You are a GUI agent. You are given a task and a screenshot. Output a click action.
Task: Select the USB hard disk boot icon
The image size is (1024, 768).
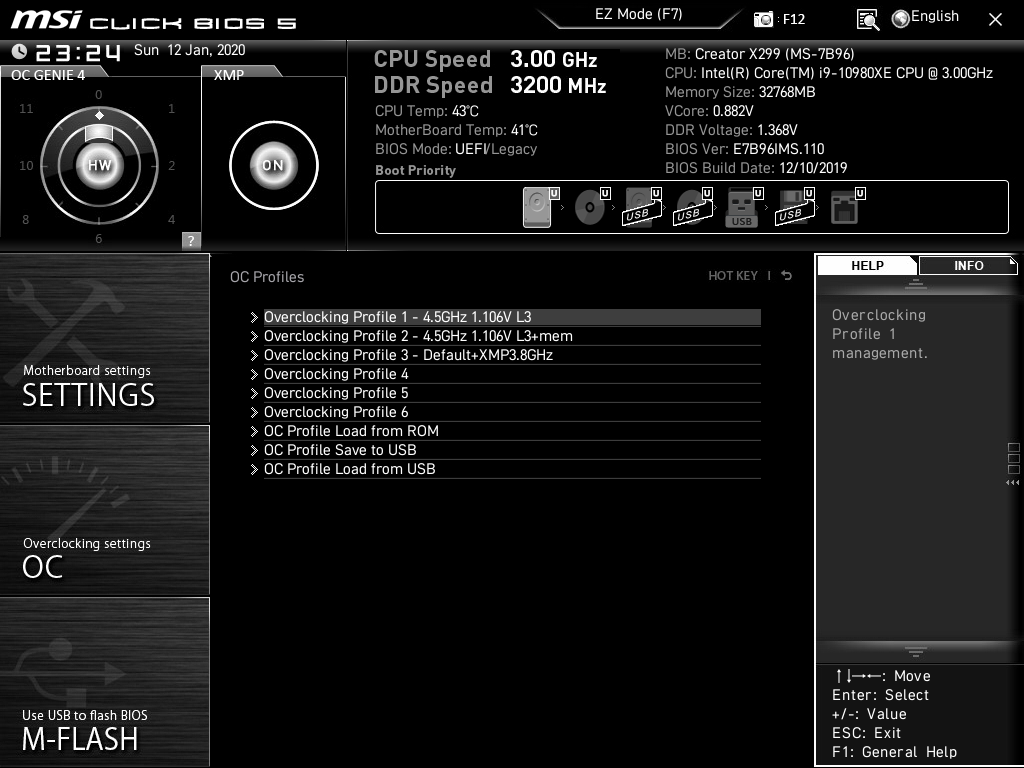641,208
